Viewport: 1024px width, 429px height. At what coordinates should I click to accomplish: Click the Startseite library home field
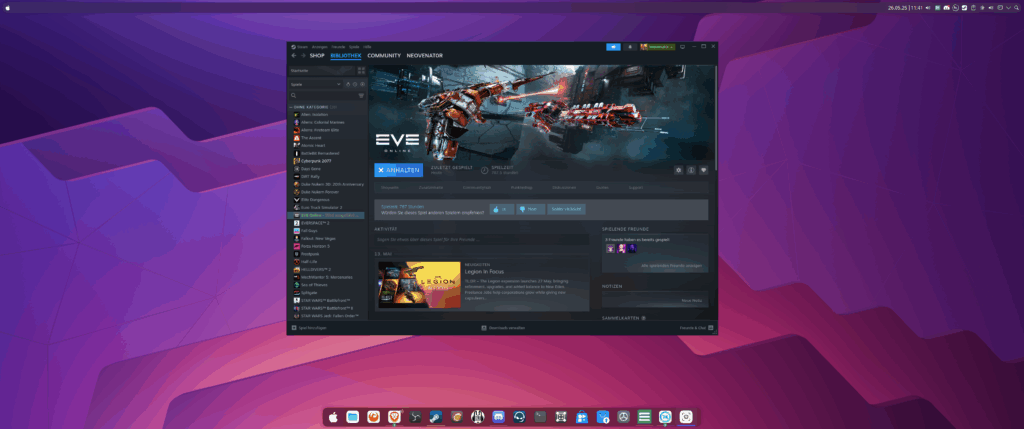(x=322, y=71)
